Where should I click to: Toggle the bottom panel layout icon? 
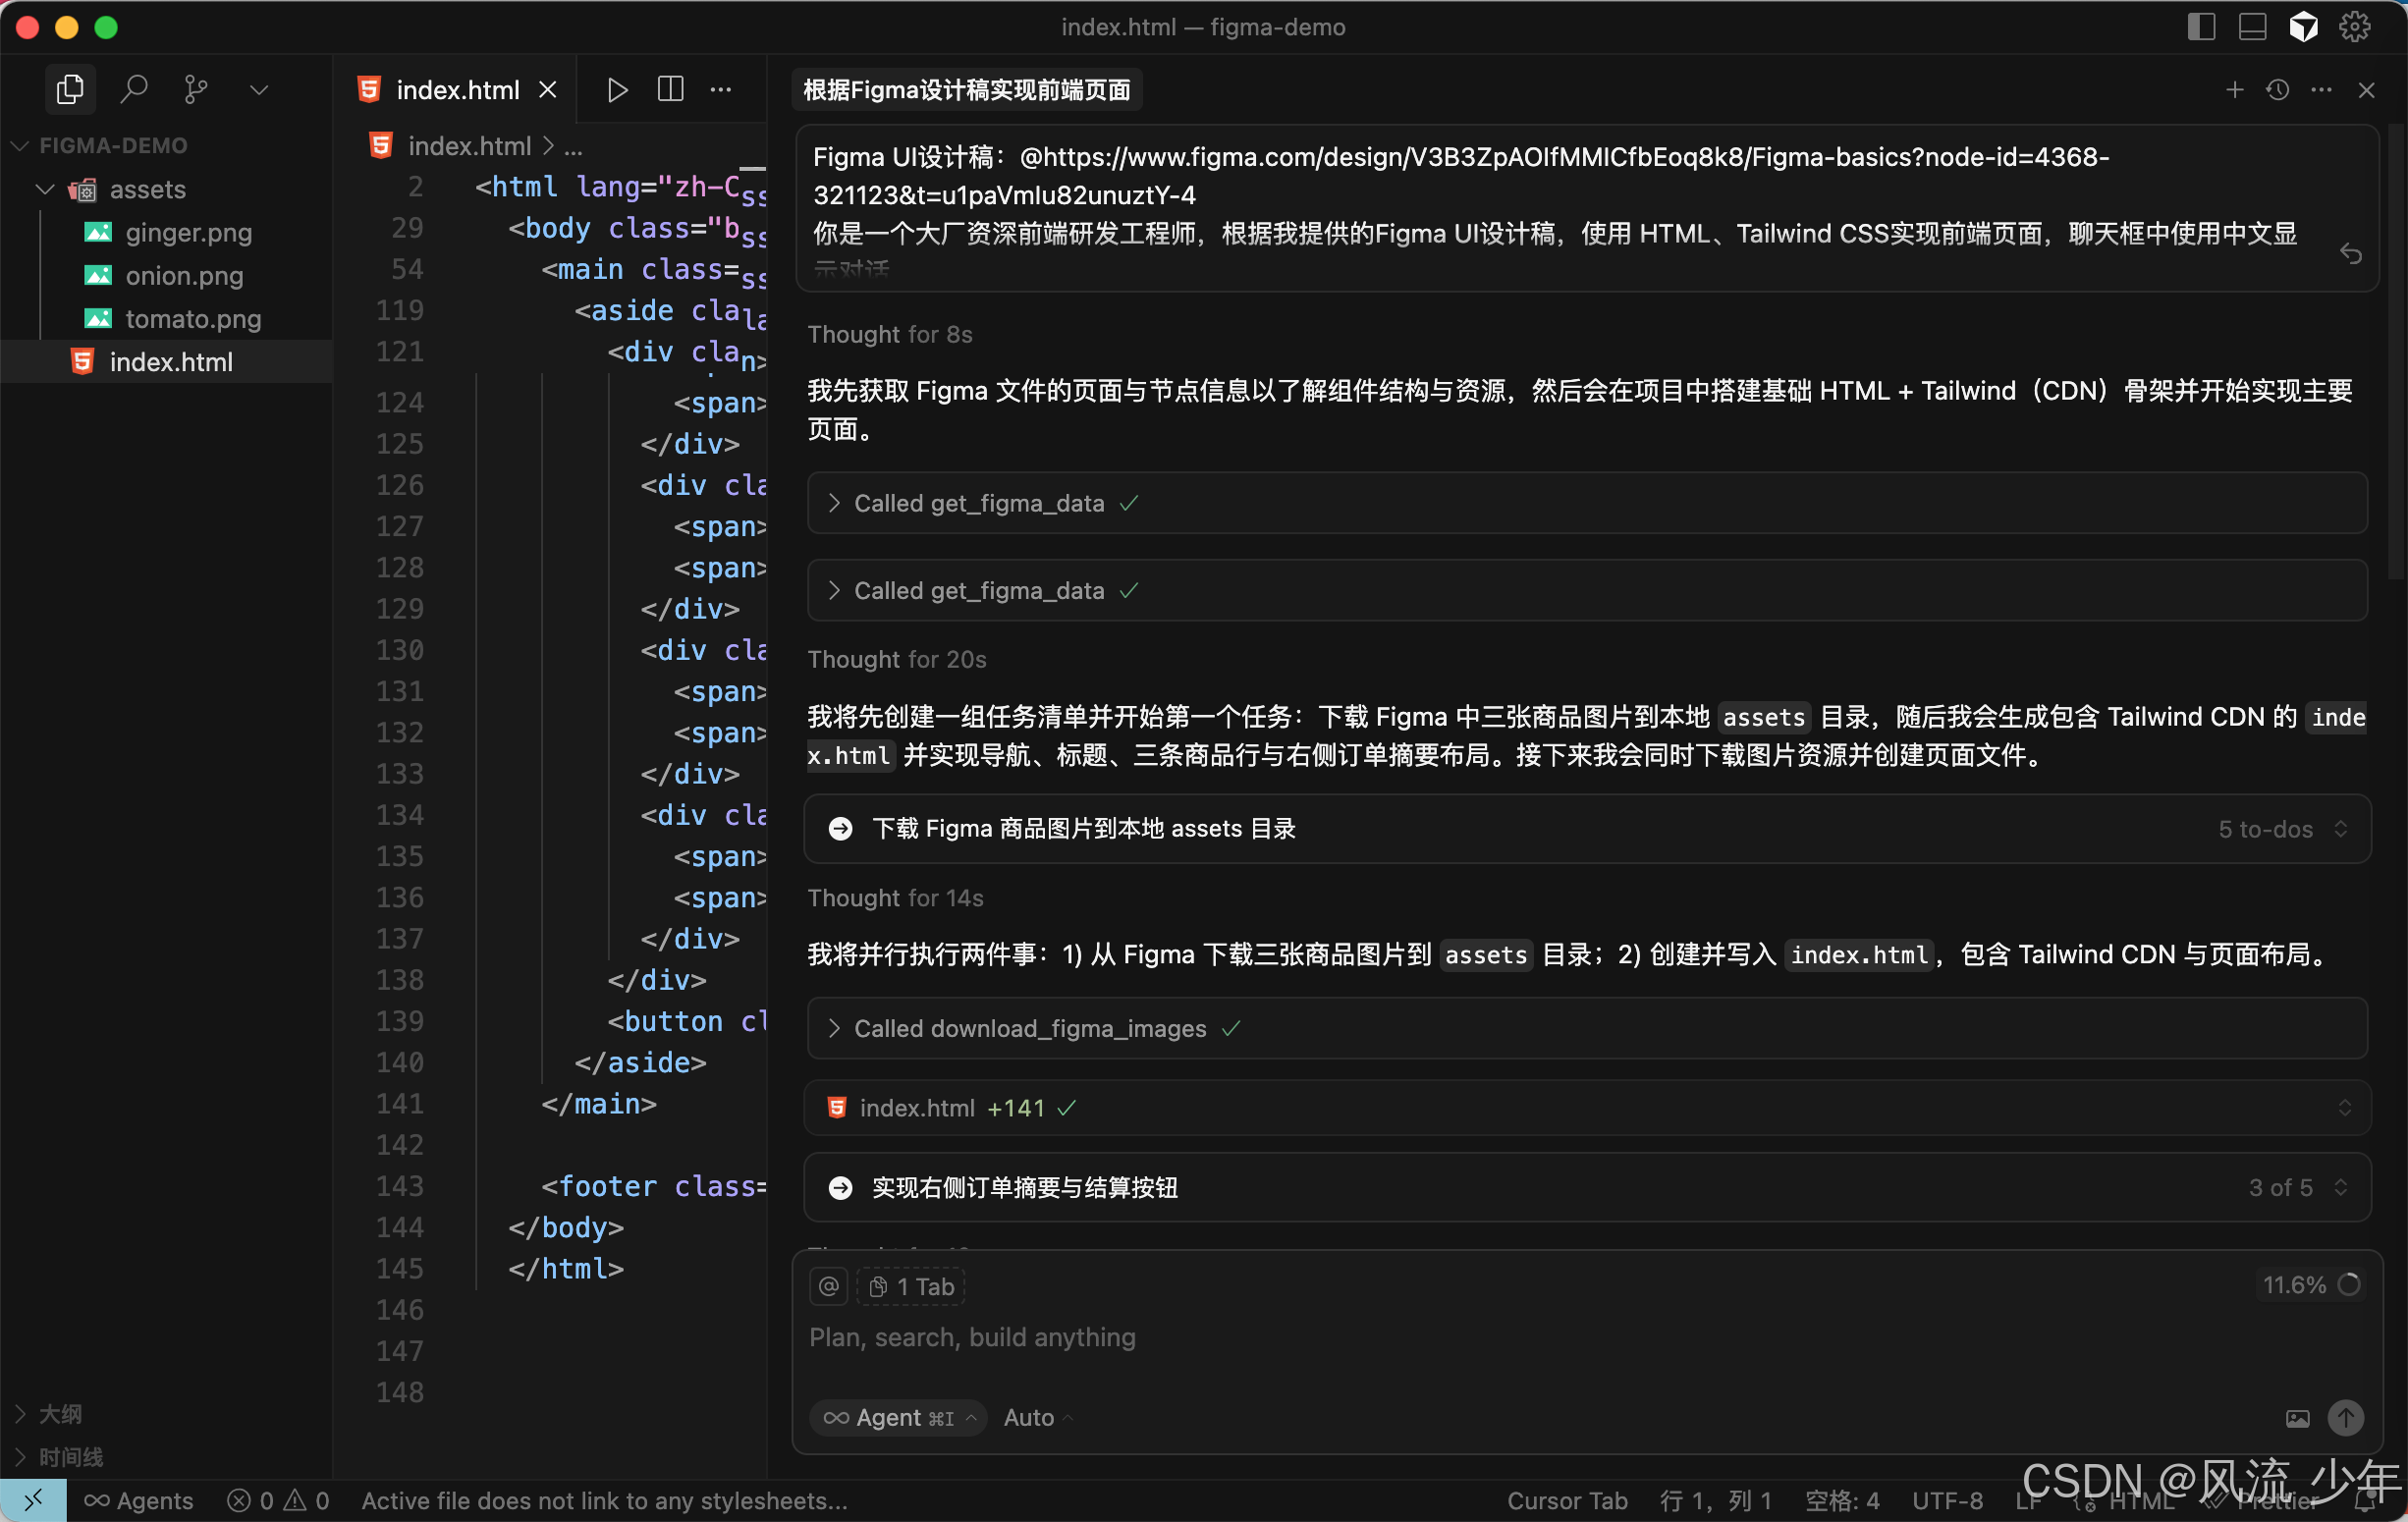pos(2252,27)
